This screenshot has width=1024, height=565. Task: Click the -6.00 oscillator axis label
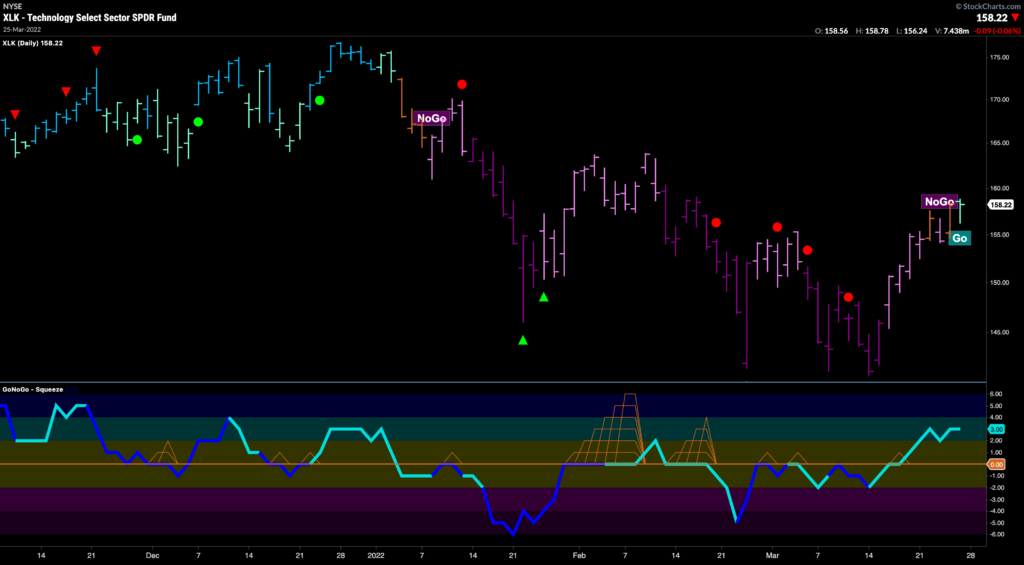point(997,534)
